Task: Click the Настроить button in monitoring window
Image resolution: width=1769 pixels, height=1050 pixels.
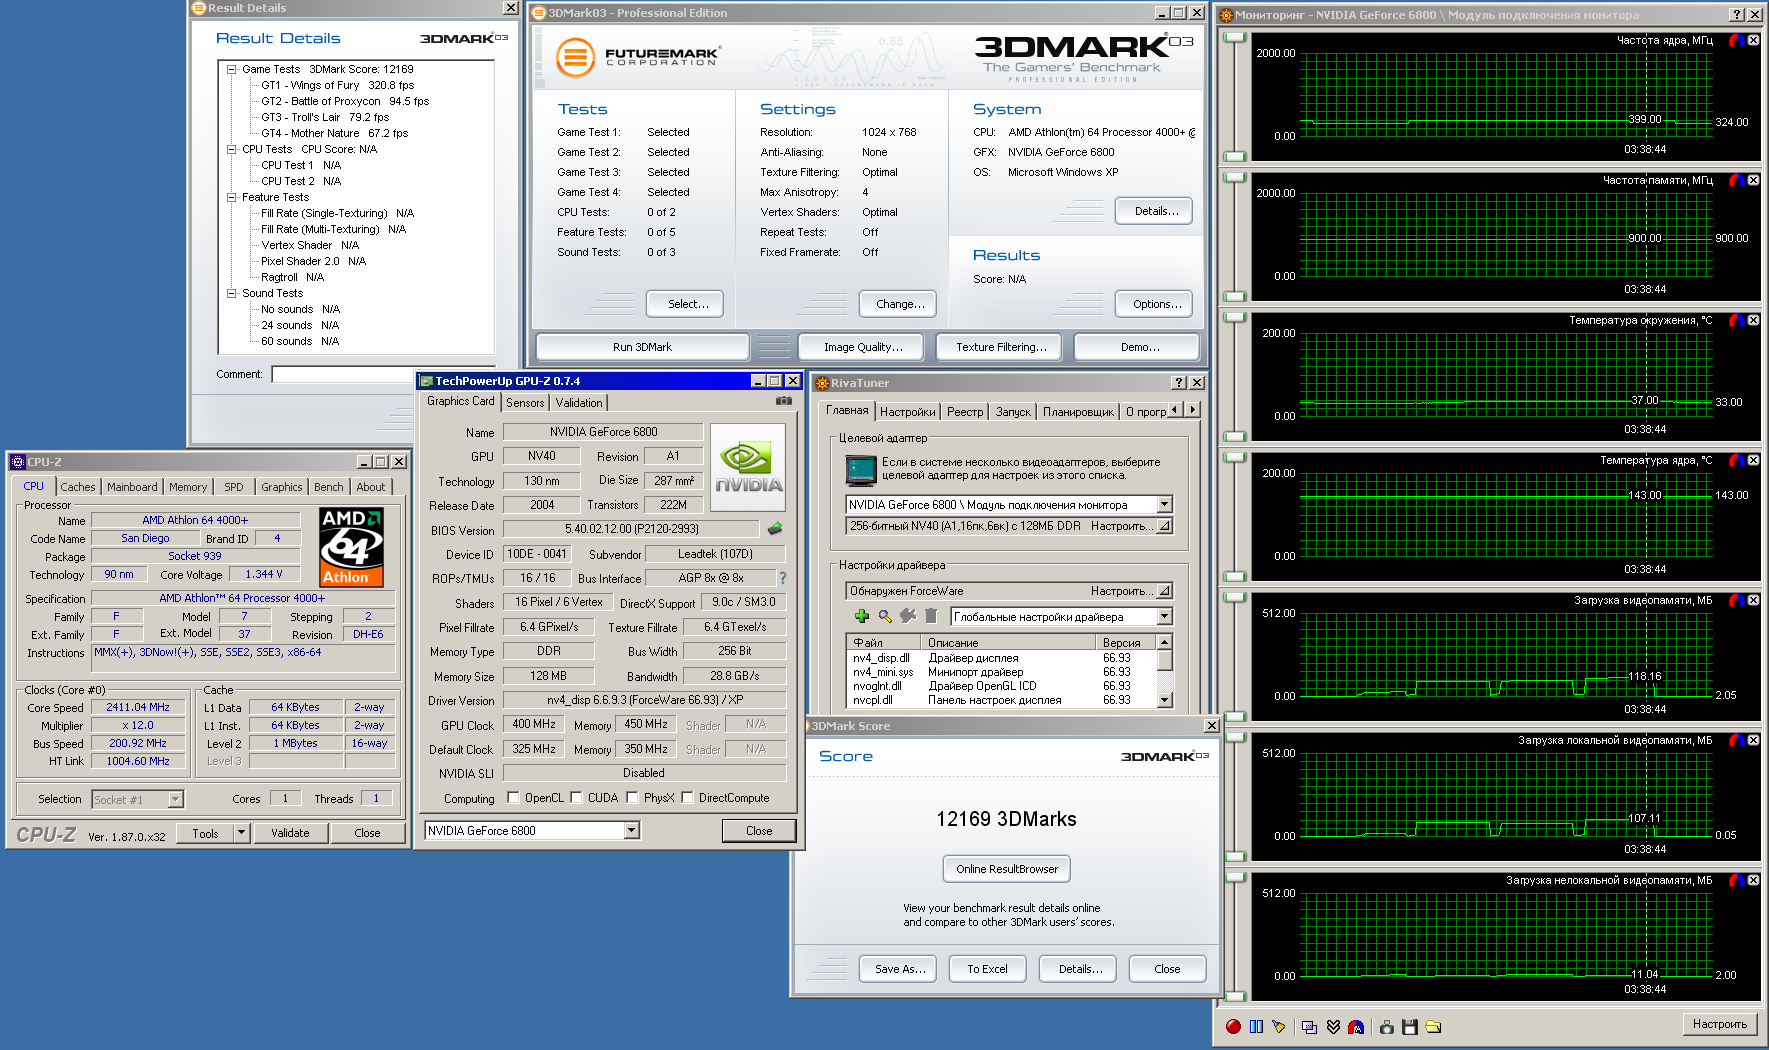Action: click(1720, 1024)
